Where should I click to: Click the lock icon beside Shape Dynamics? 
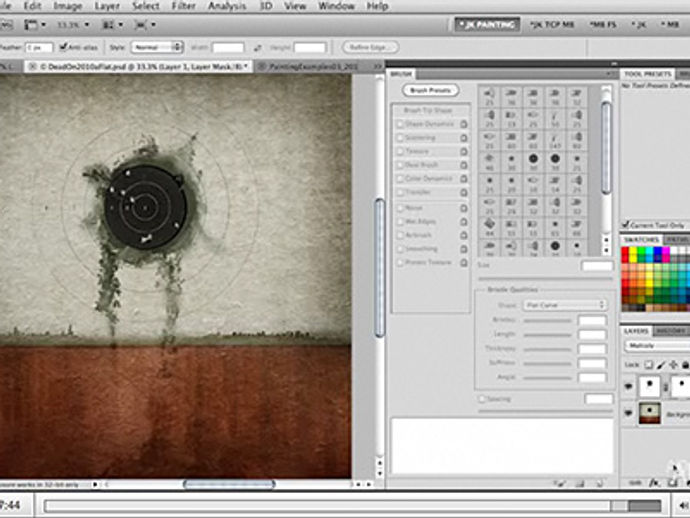pyautogui.click(x=463, y=125)
